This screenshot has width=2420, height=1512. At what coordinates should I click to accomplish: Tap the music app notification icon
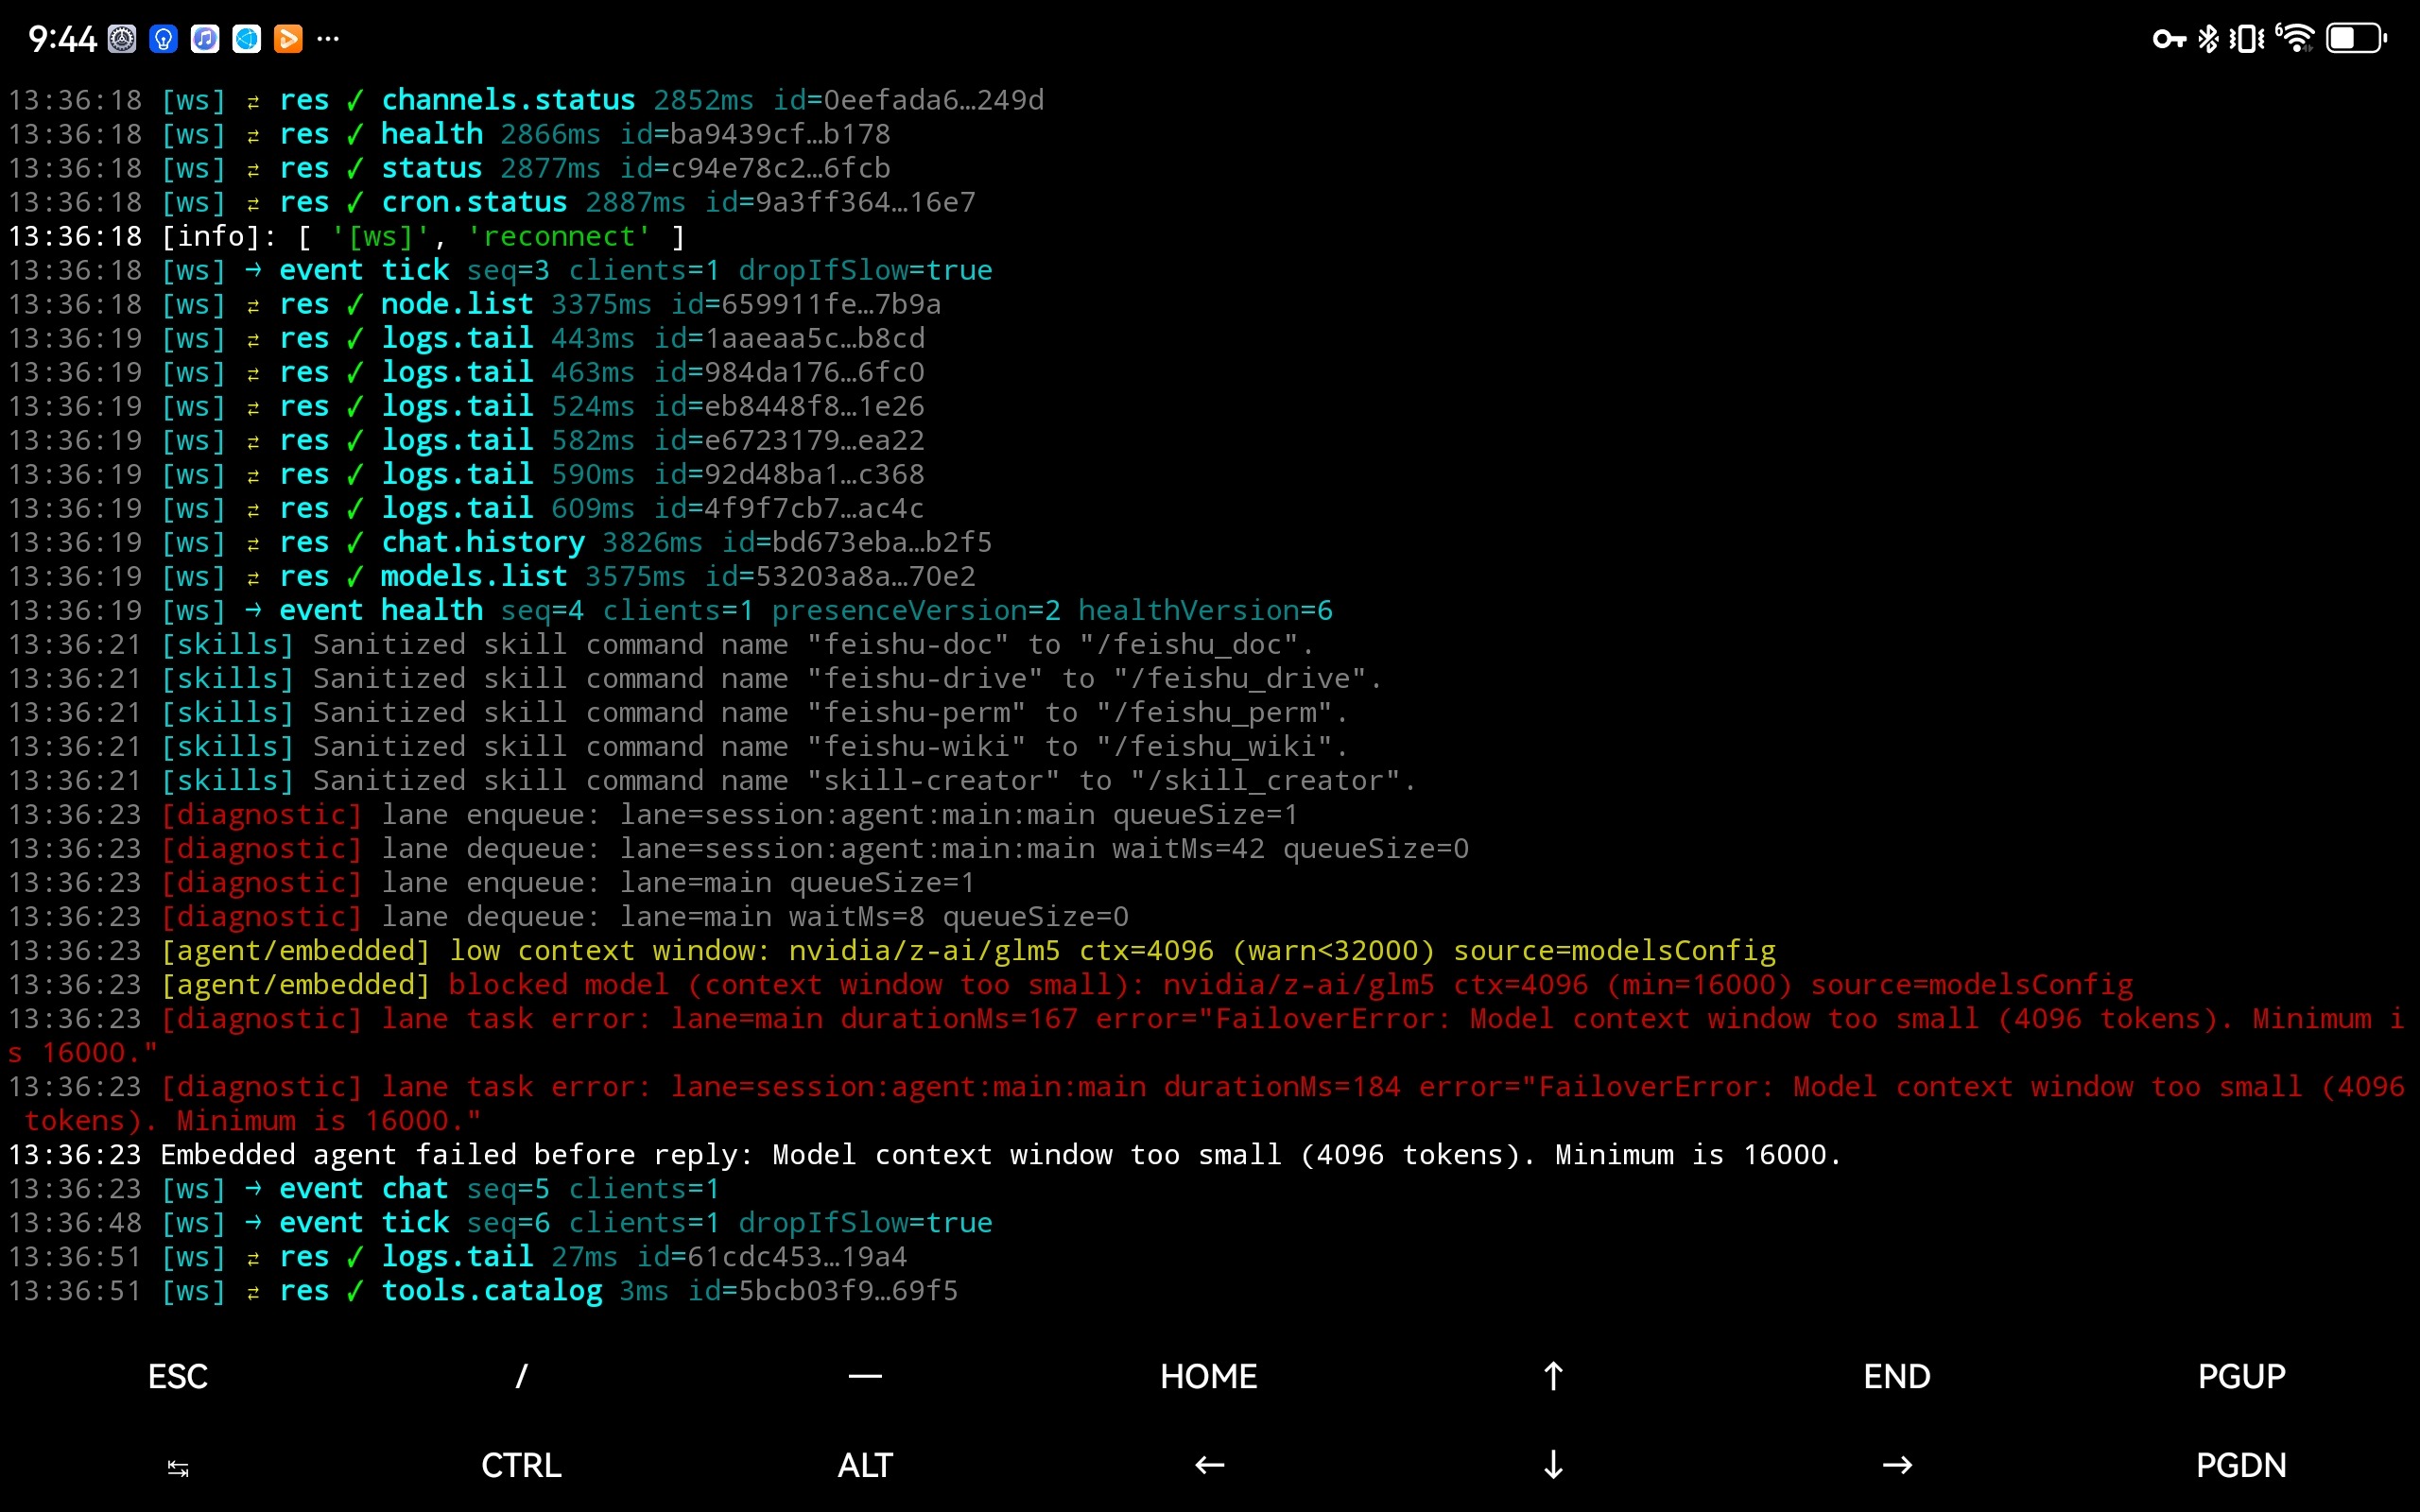(x=205, y=39)
